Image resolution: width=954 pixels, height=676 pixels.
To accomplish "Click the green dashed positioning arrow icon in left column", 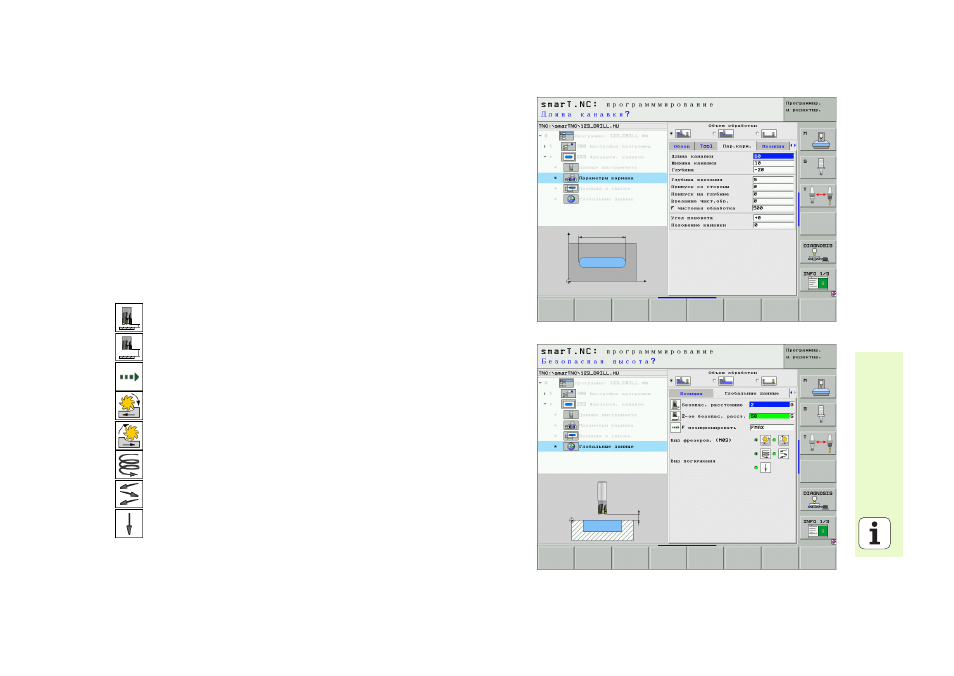I will pyautogui.click(x=129, y=377).
